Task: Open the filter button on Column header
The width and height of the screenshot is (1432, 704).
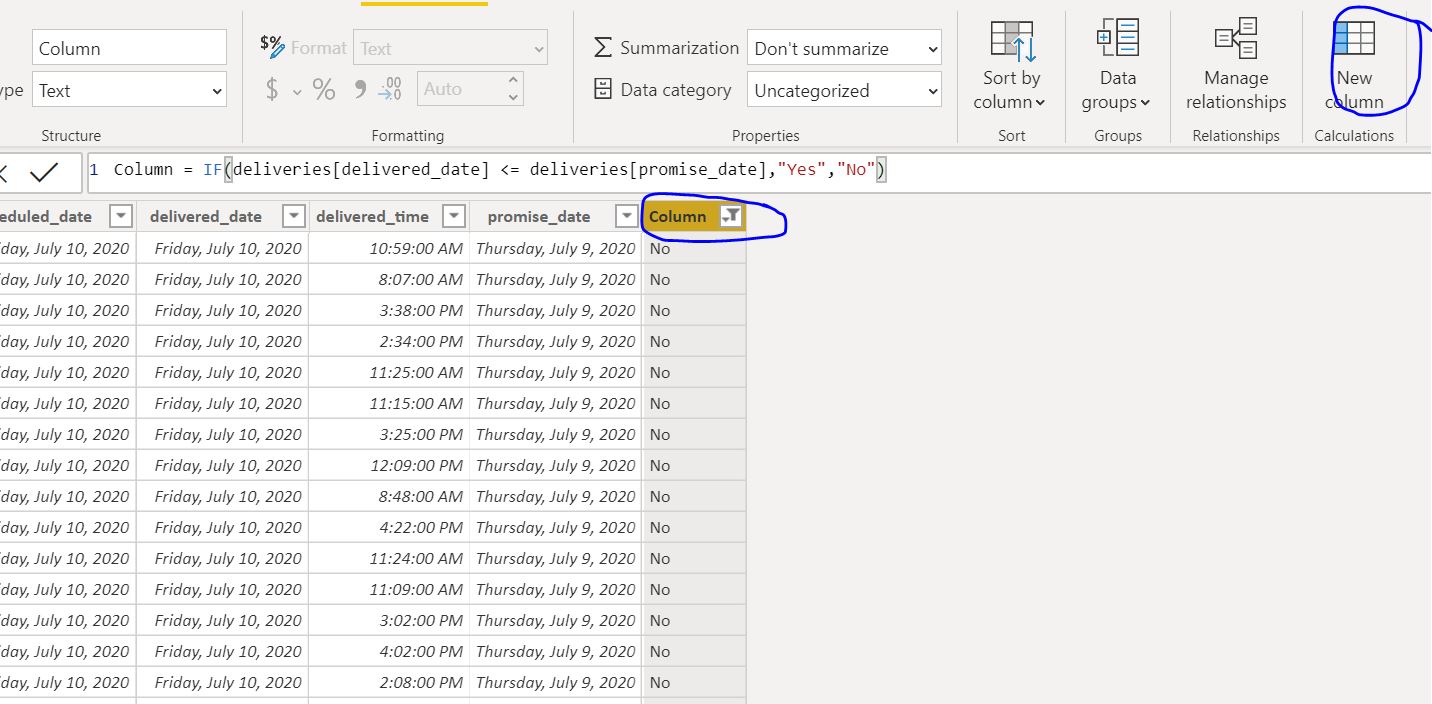Action: [732, 216]
